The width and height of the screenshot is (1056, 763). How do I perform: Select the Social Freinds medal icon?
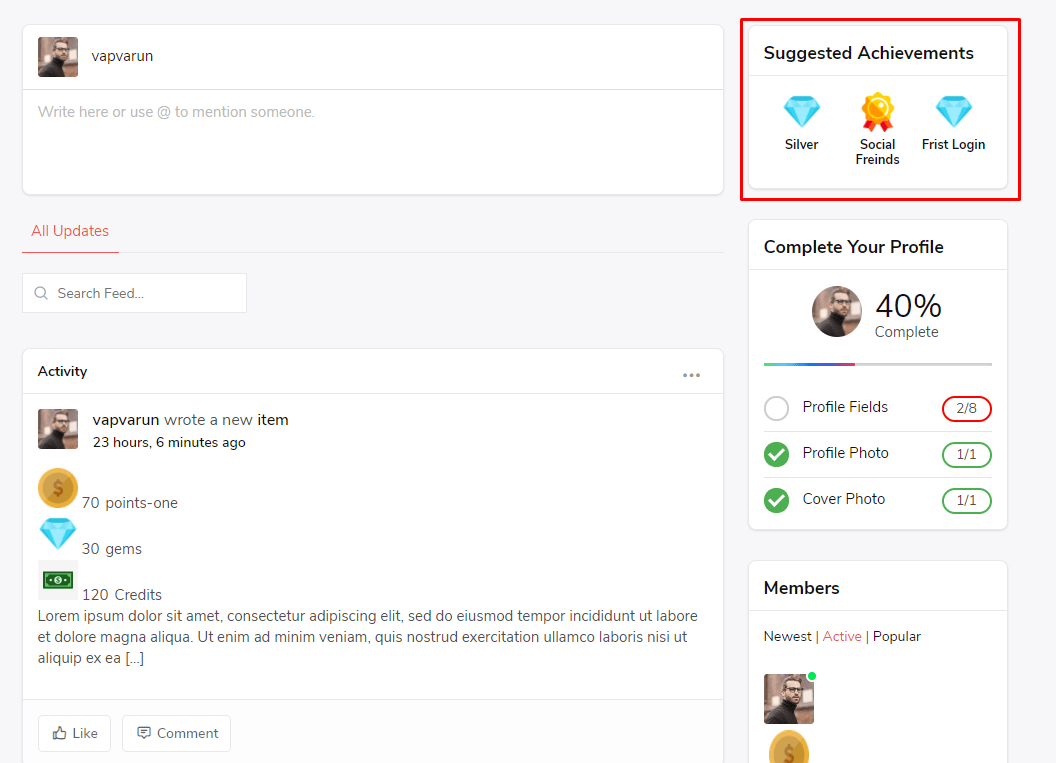[877, 112]
